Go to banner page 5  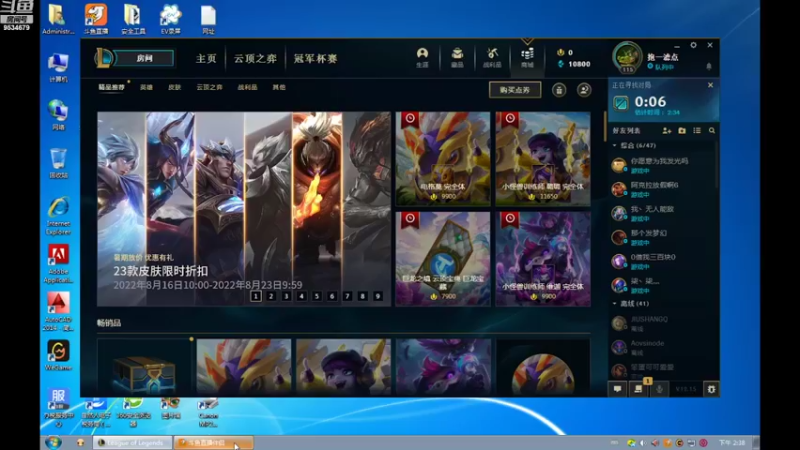pos(317,296)
